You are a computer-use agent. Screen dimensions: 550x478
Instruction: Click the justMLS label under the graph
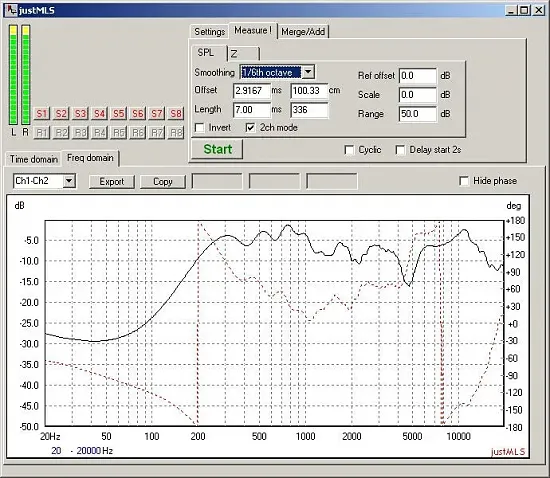pos(508,451)
